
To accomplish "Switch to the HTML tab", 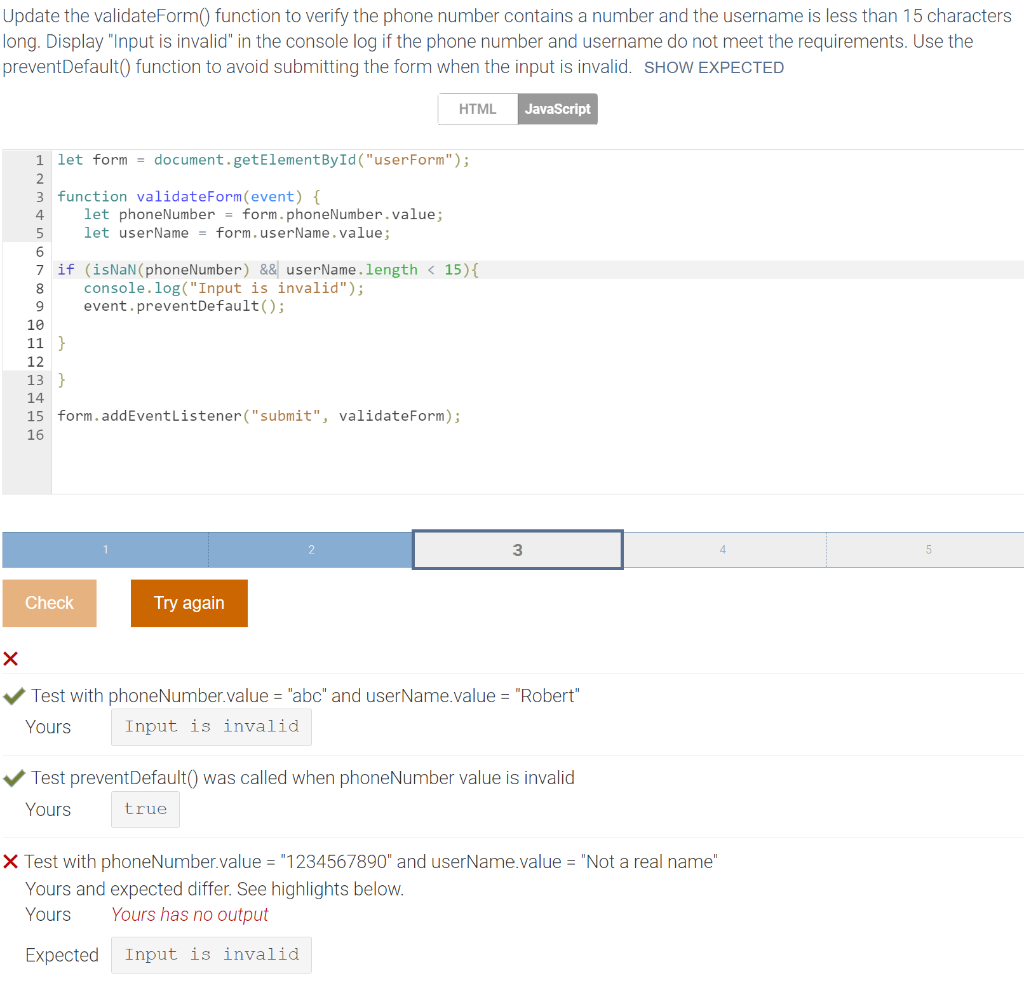I will (x=477, y=109).
